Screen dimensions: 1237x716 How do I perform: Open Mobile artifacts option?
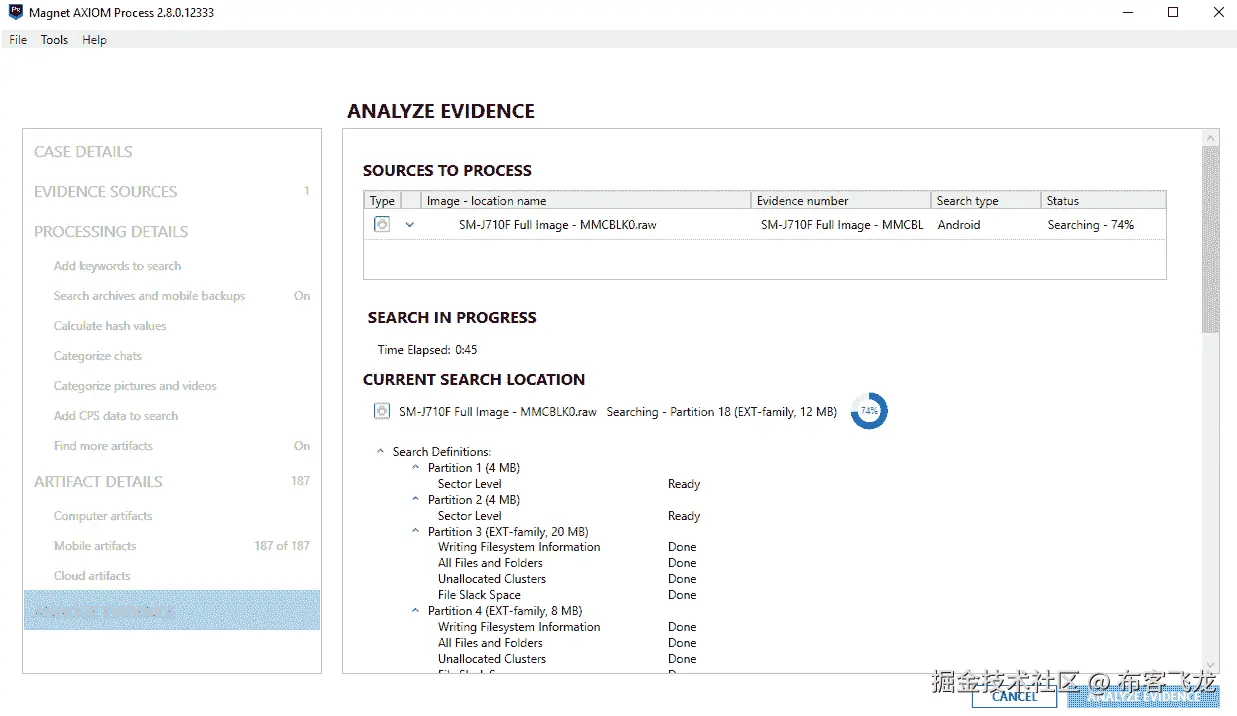(x=95, y=546)
